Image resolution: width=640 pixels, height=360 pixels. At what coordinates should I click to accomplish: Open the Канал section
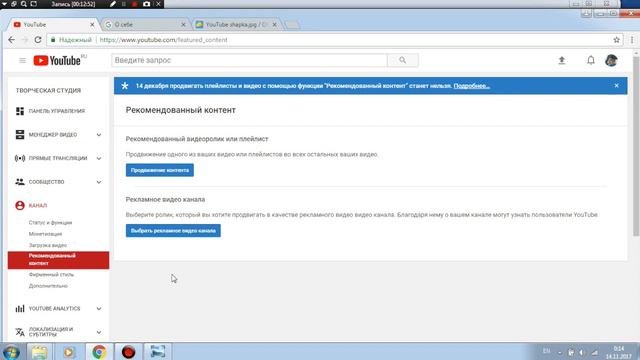[38, 205]
